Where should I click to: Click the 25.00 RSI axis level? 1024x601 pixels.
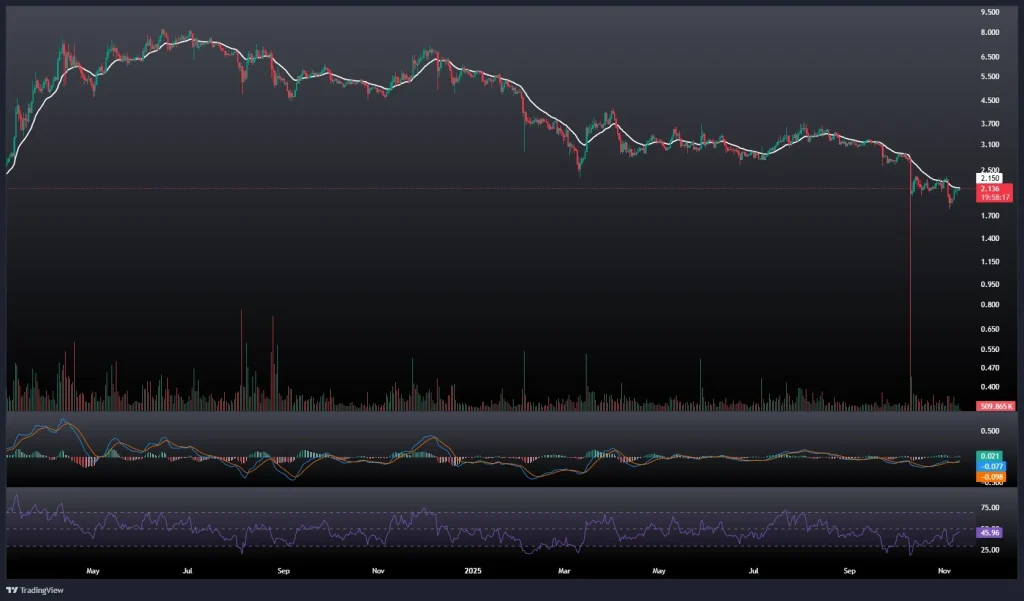990,550
